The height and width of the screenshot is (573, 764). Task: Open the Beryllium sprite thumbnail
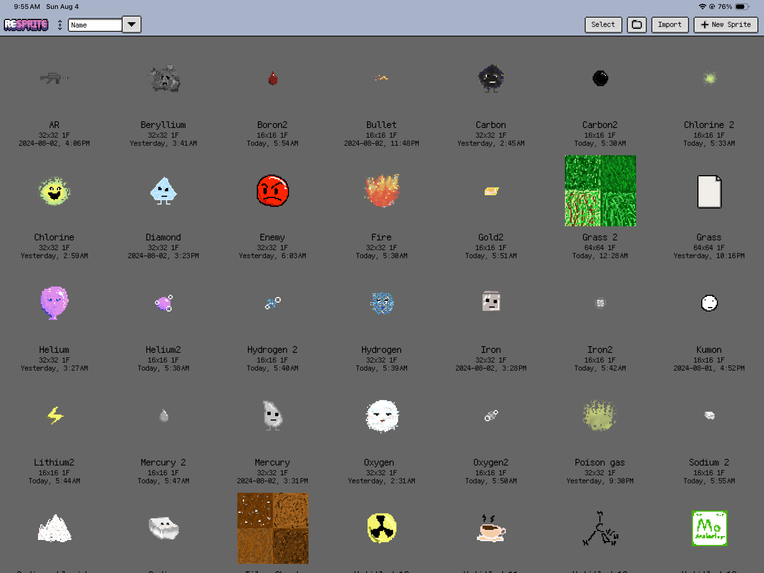point(164,78)
